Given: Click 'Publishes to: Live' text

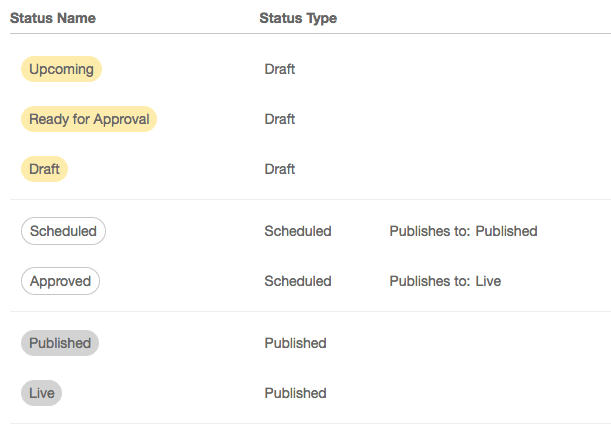Looking at the screenshot, I should (445, 281).
